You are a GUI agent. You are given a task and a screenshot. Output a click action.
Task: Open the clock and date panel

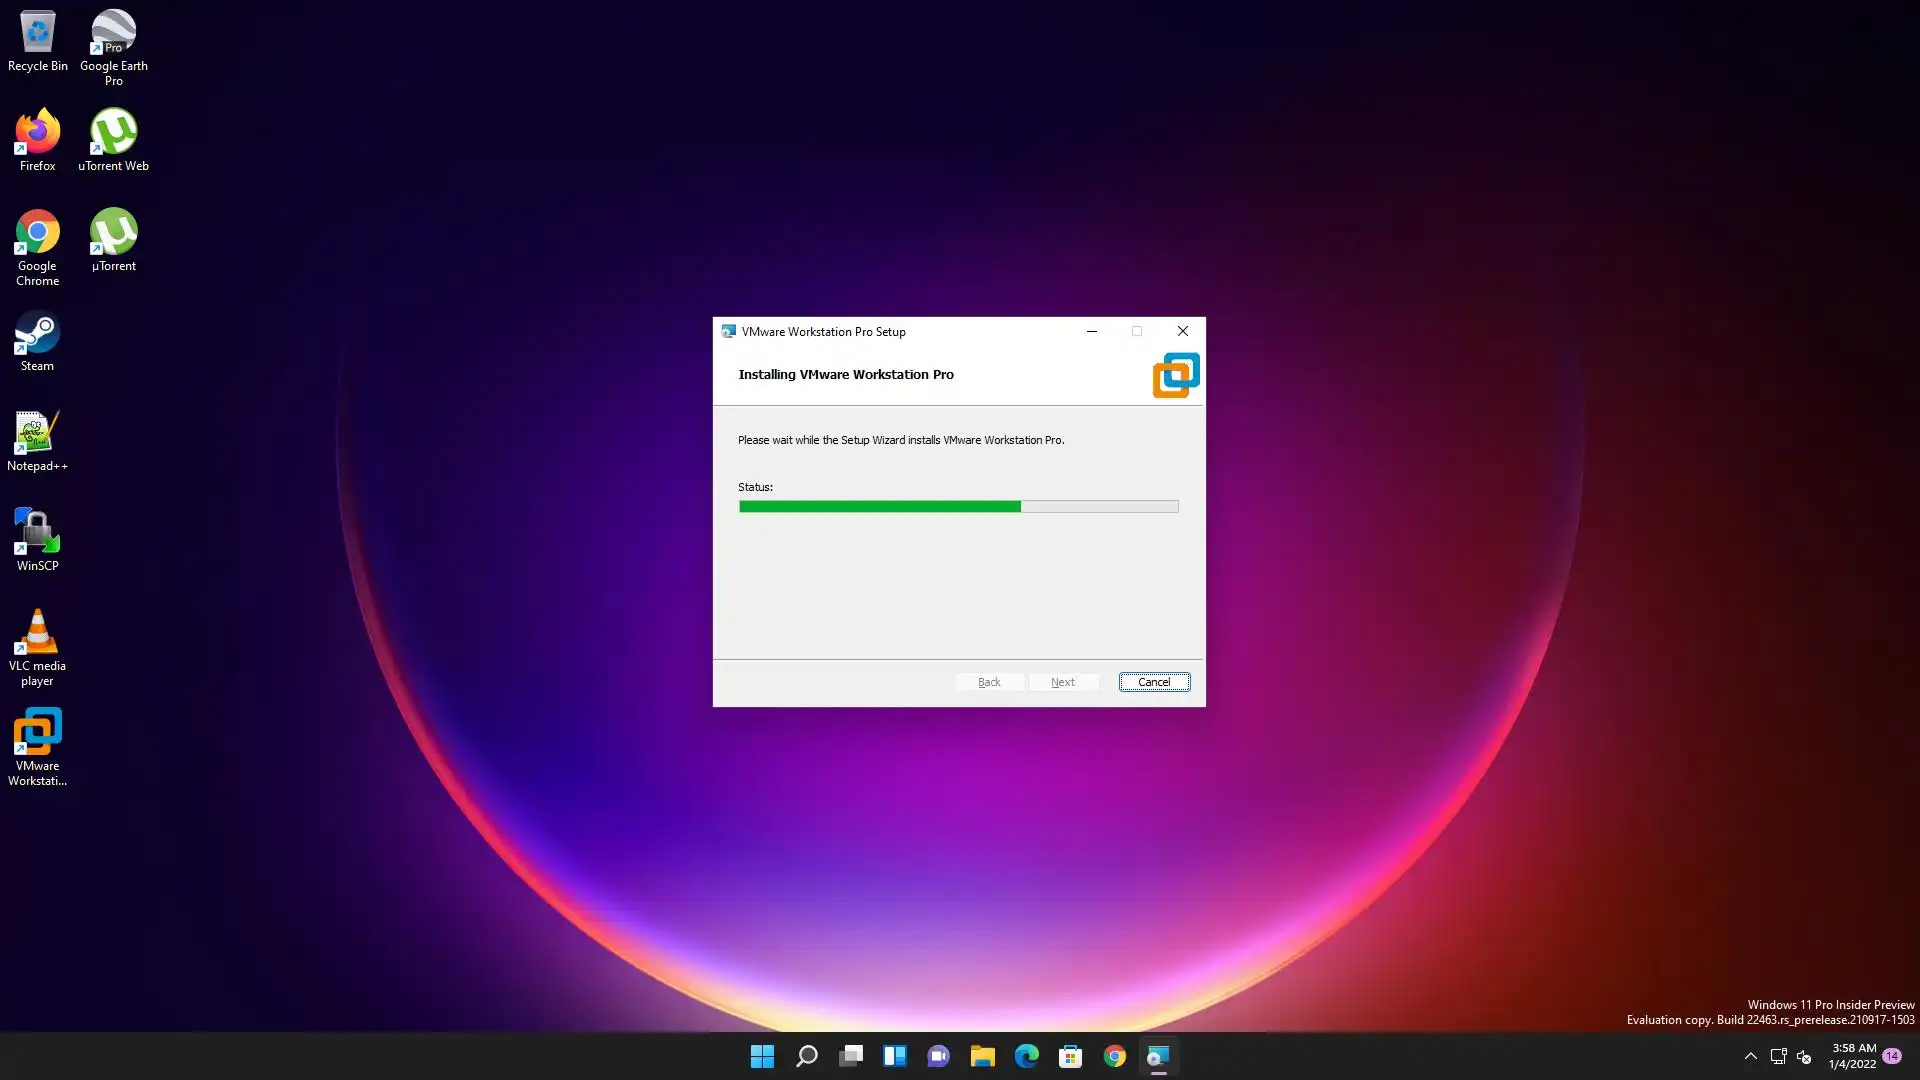[x=1852, y=1056]
